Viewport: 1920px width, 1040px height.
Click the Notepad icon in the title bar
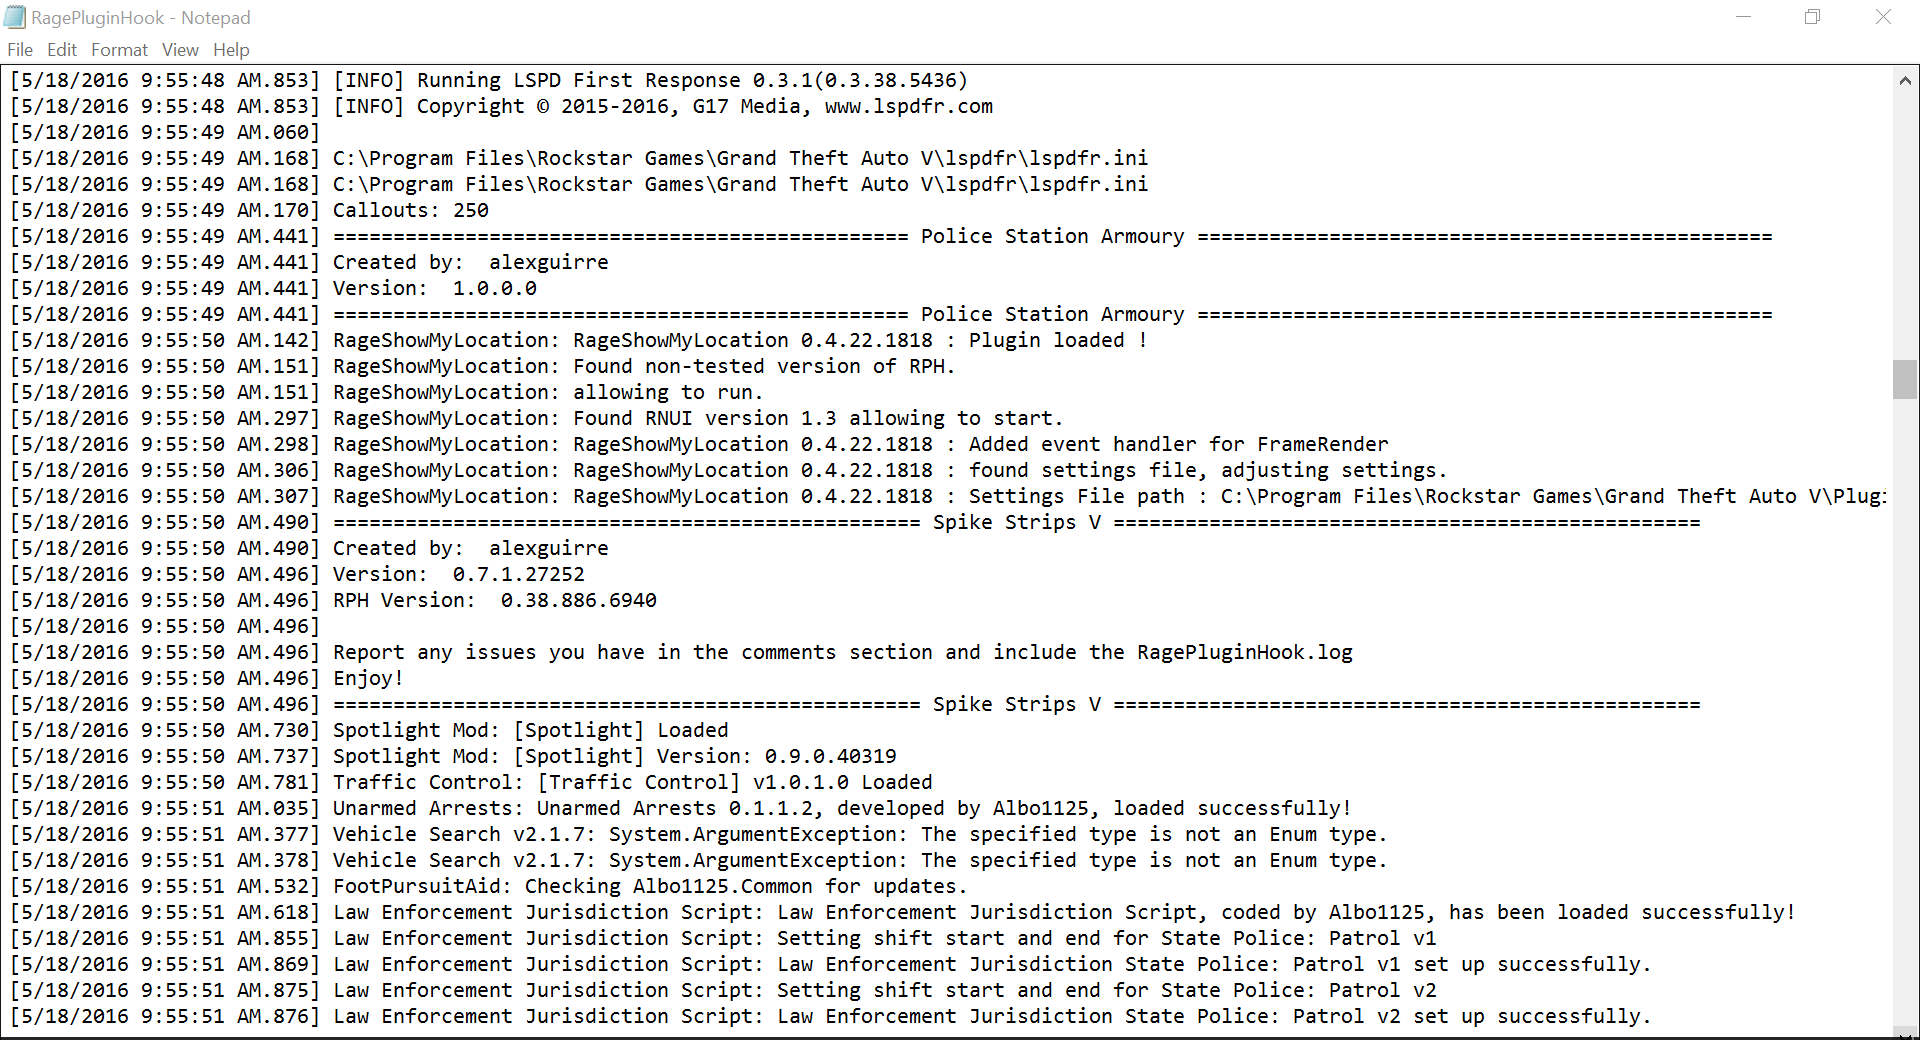click(15, 17)
